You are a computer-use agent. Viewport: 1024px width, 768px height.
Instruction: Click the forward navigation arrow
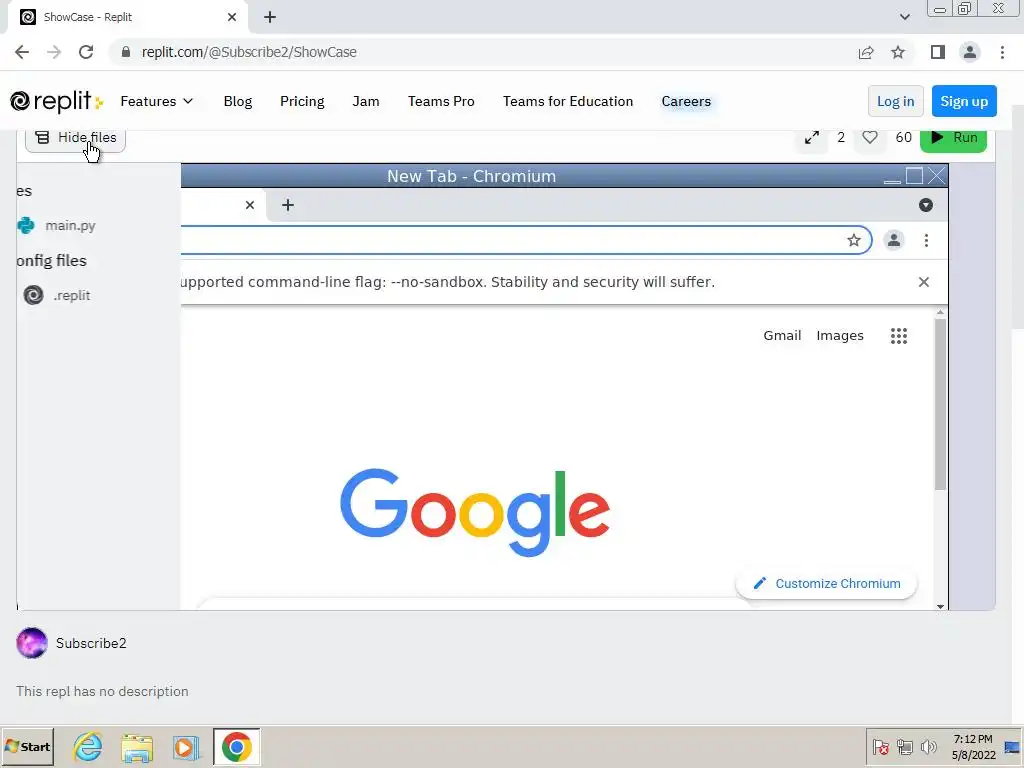(x=54, y=52)
